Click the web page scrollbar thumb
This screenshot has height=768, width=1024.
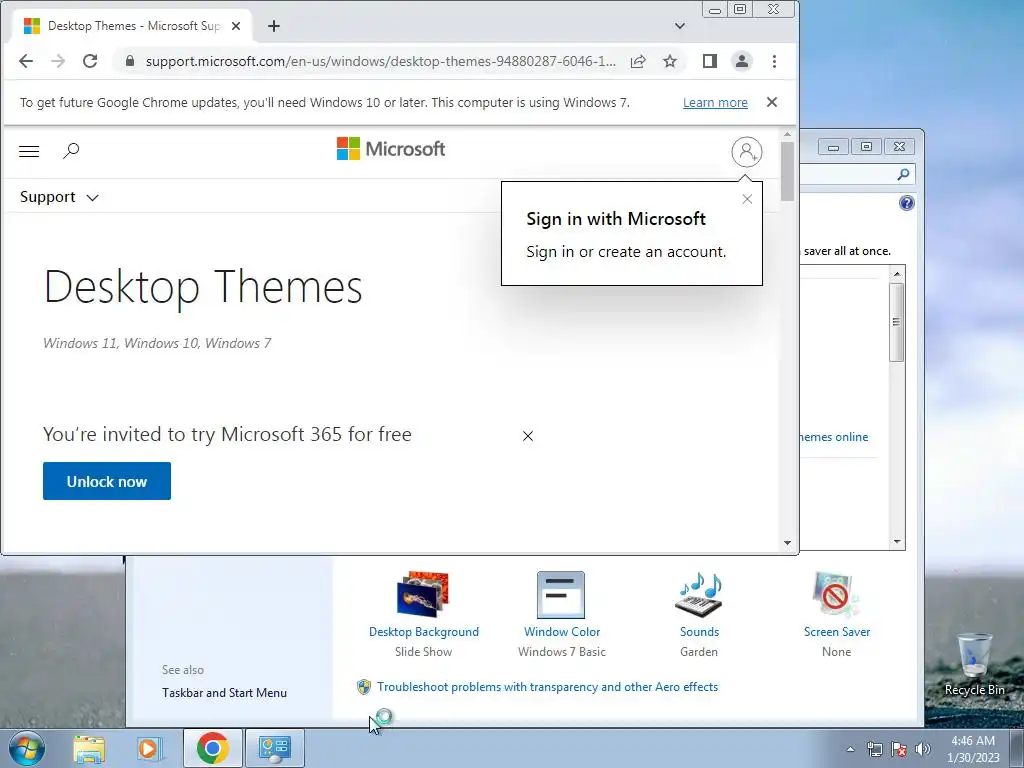pyautogui.click(x=787, y=172)
